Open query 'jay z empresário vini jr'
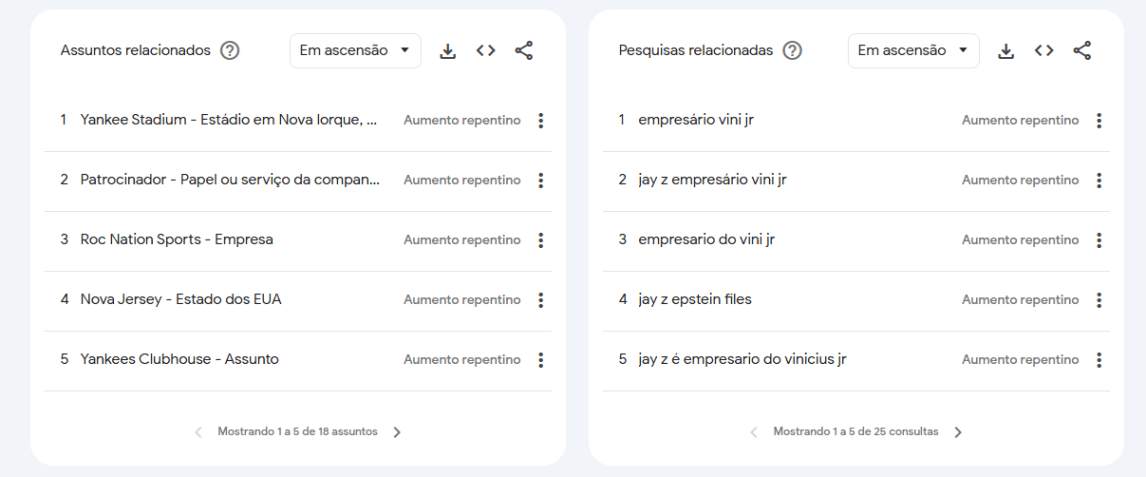 coord(713,180)
